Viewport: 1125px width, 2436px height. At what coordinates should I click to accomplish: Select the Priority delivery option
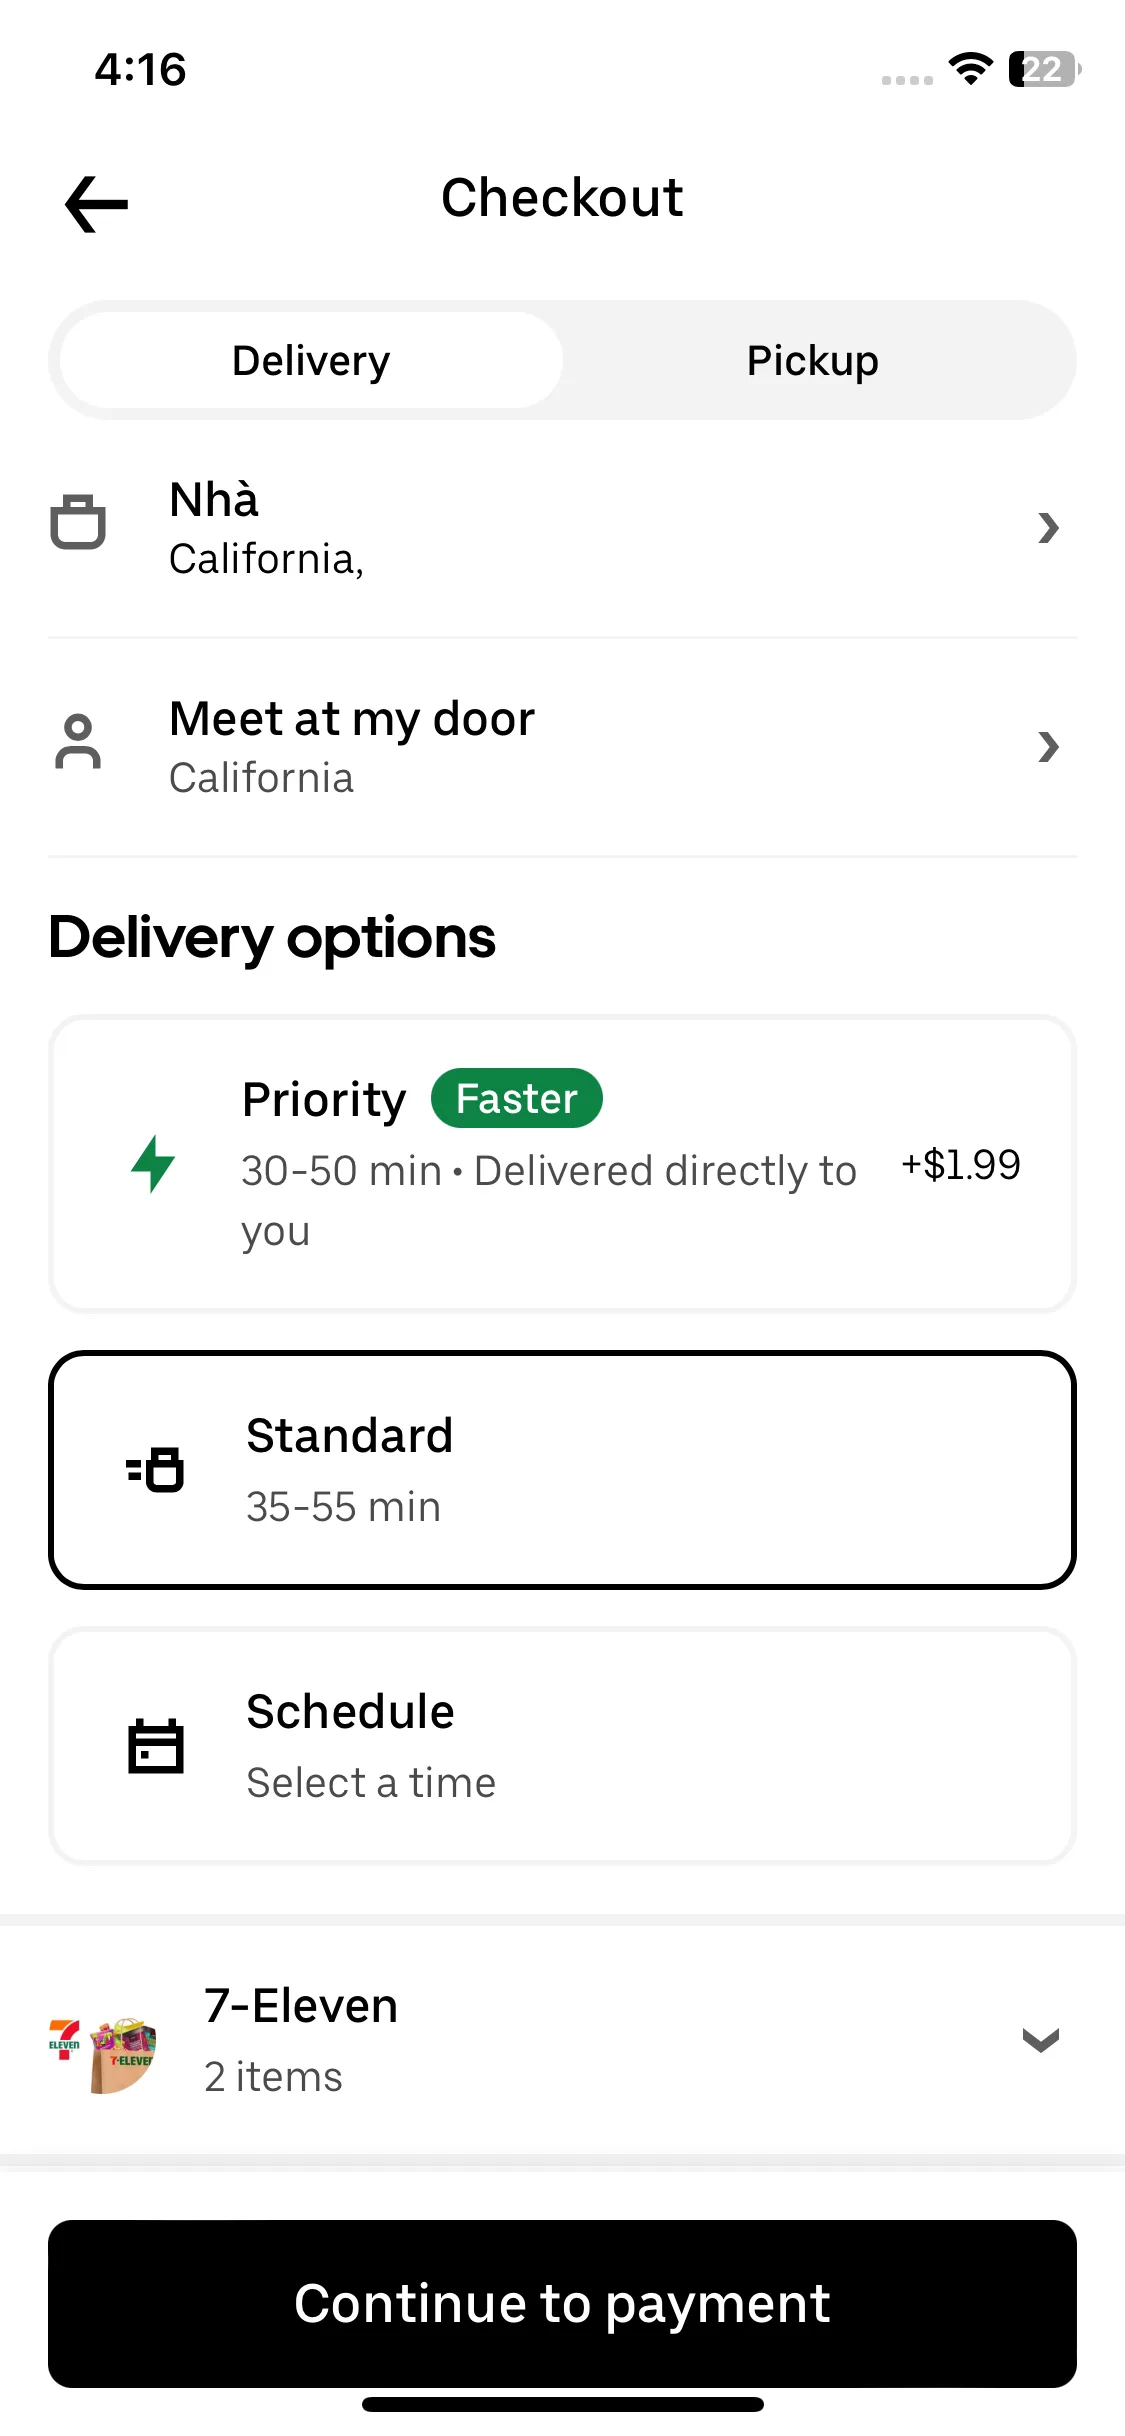click(x=562, y=1164)
